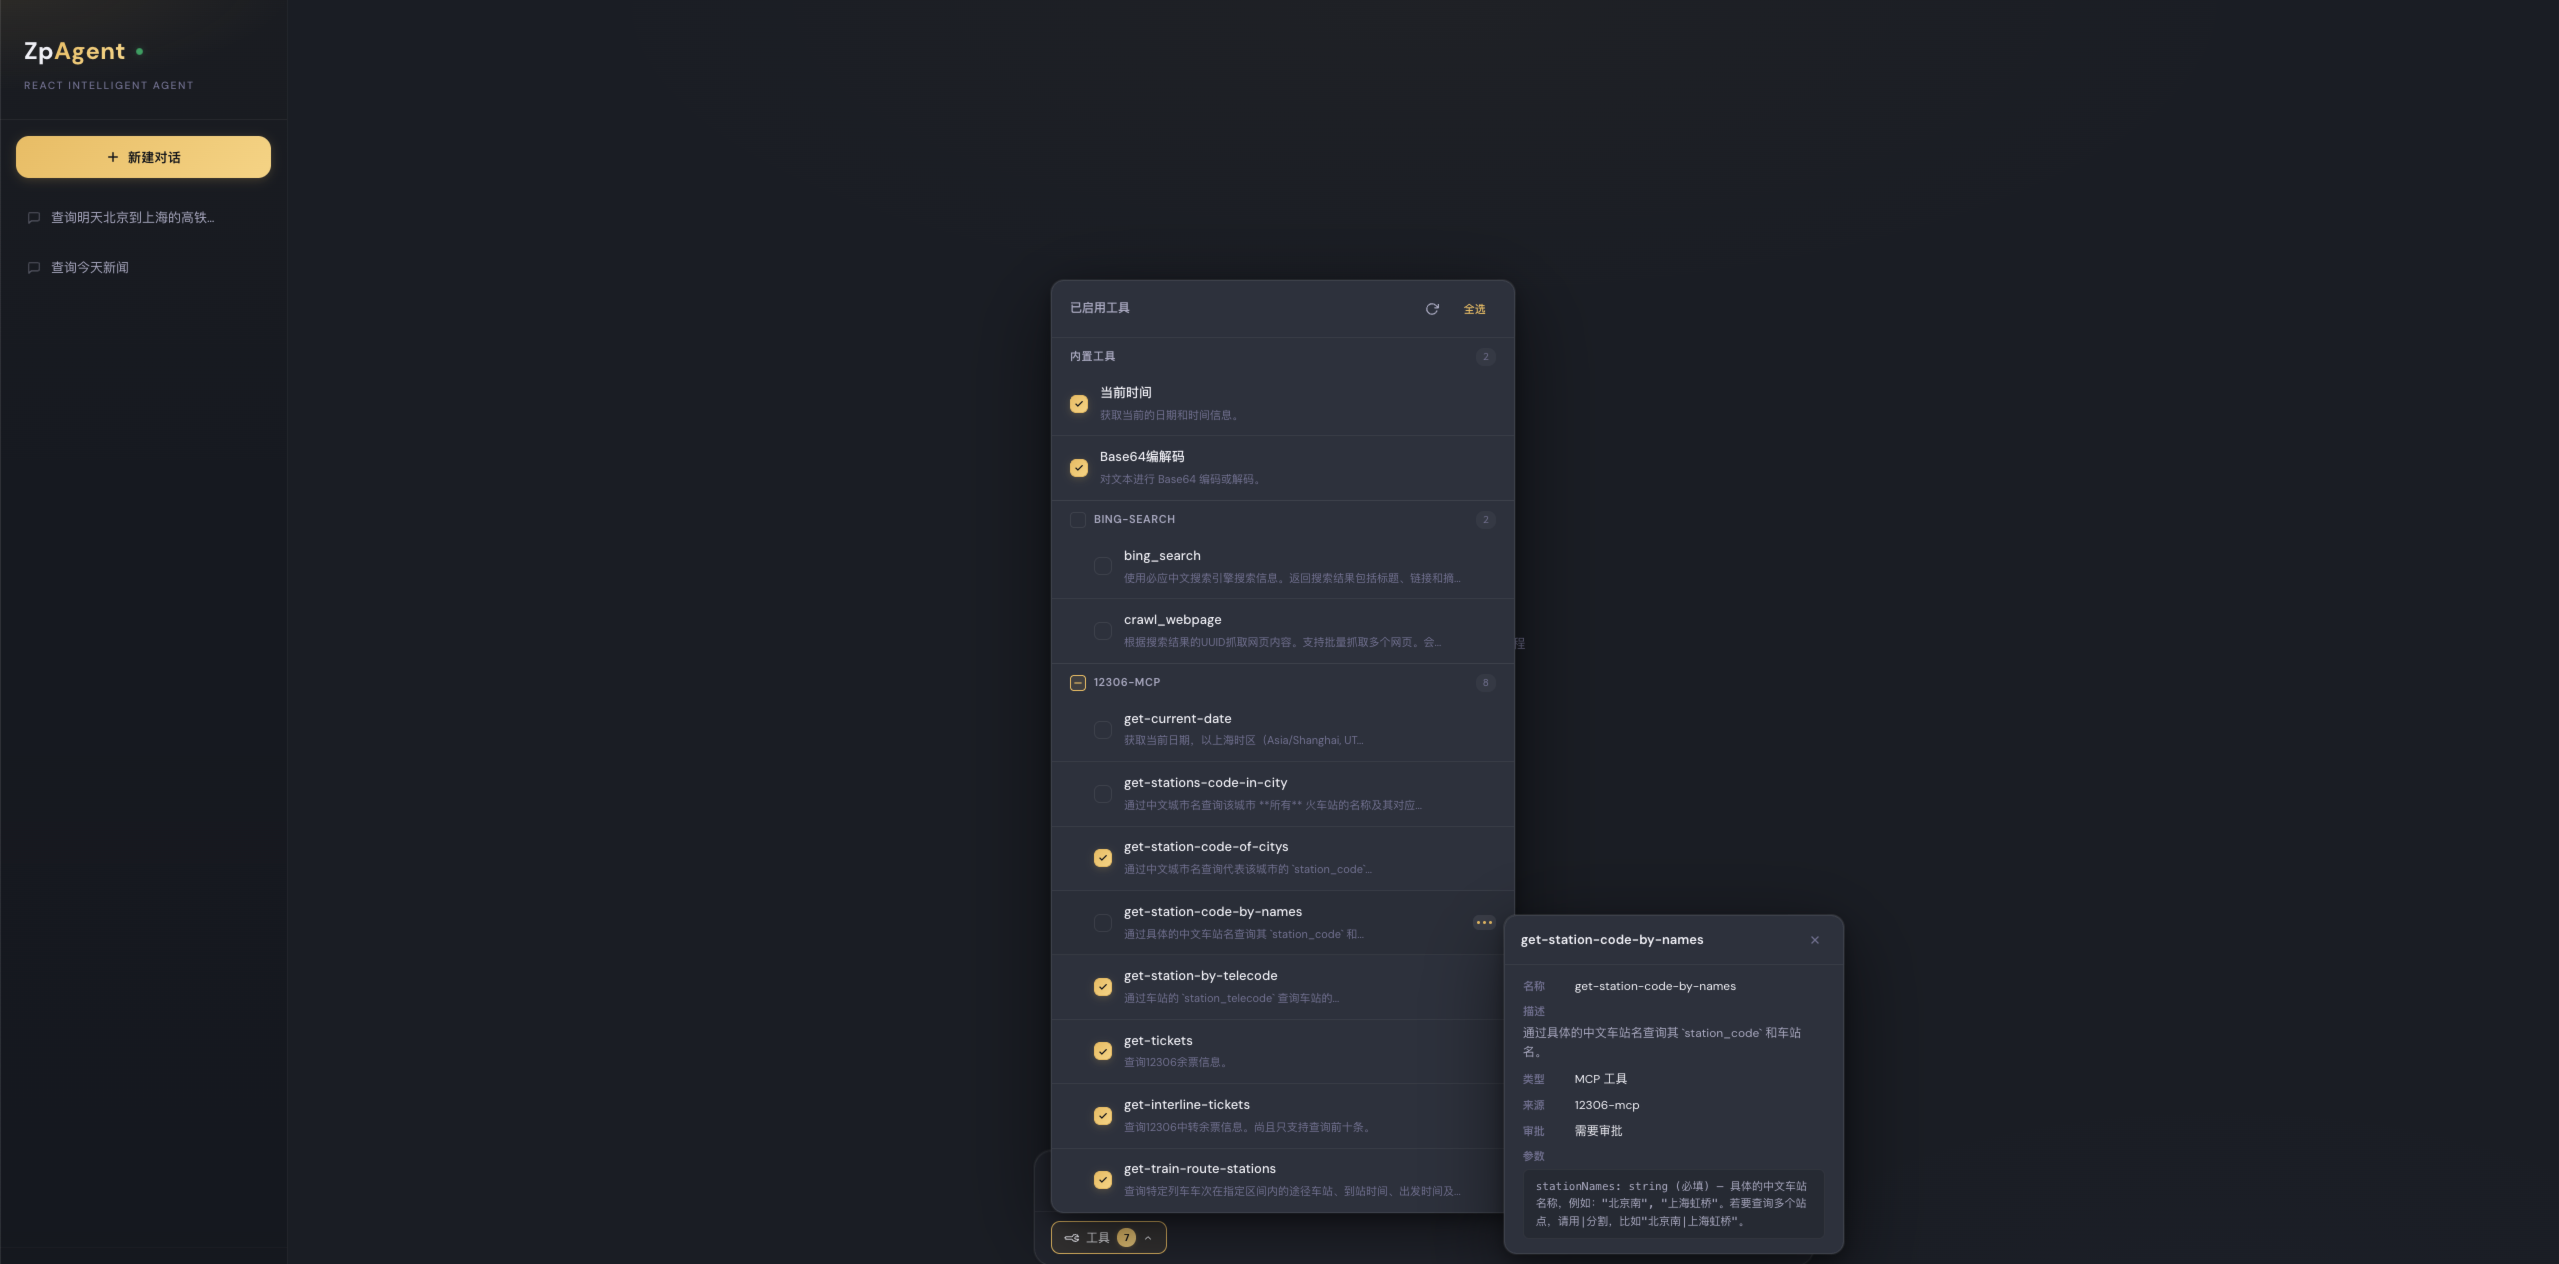Click the 12306-MCP group label
Screen dimensions: 2559x1264
pos(1127,683)
